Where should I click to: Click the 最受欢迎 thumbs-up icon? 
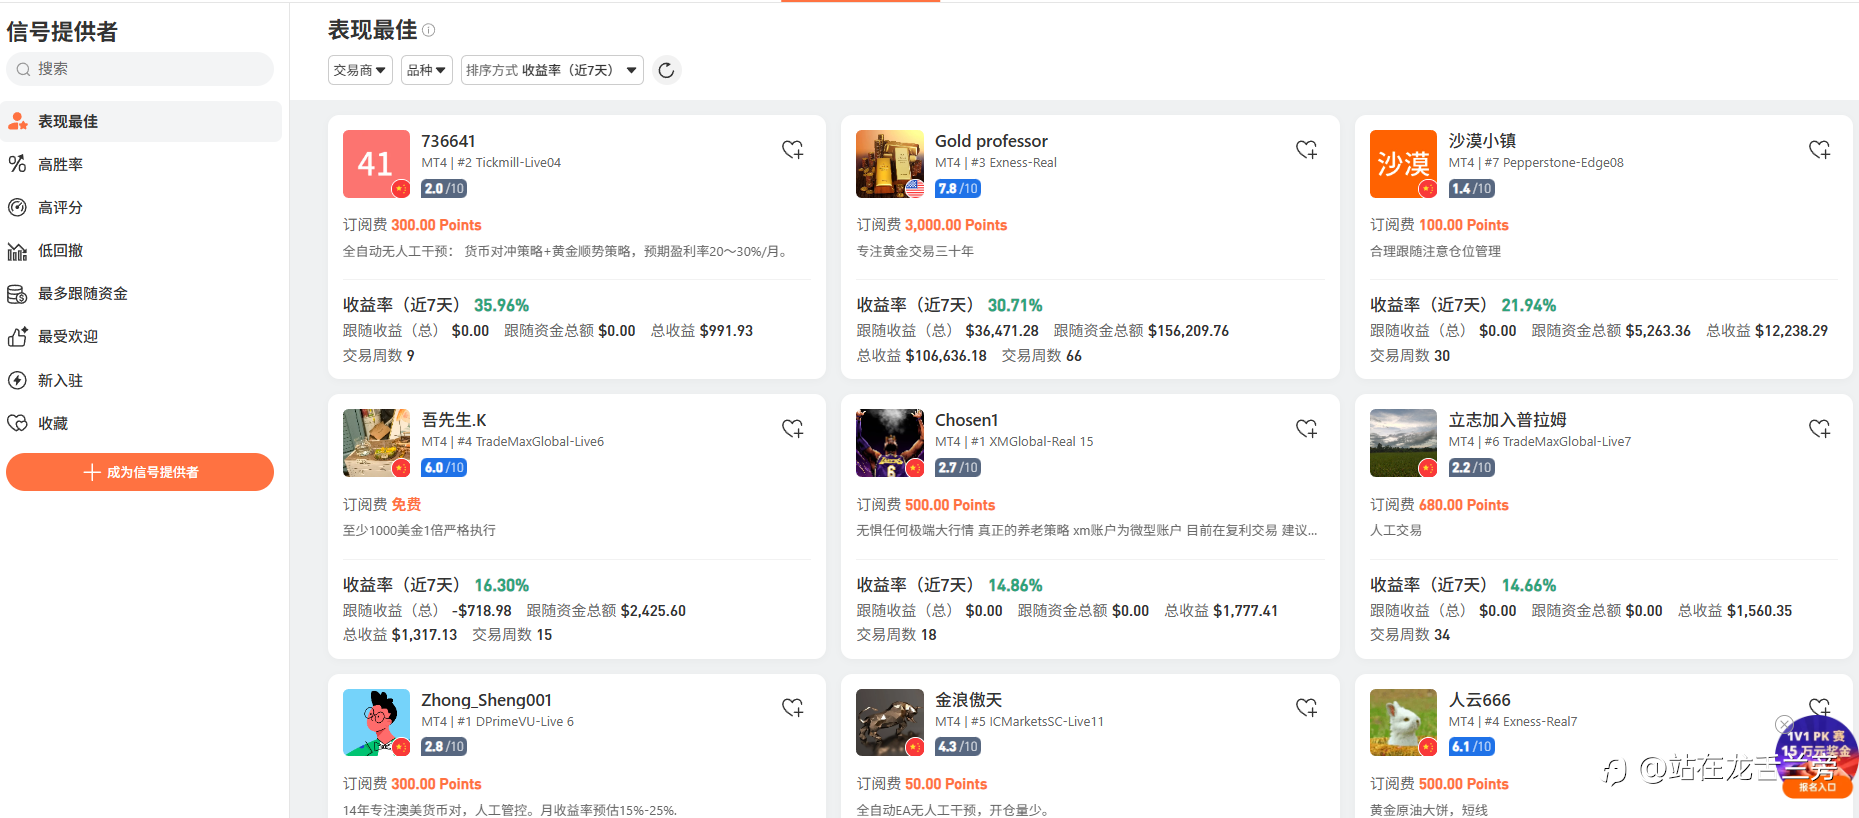tap(17, 337)
